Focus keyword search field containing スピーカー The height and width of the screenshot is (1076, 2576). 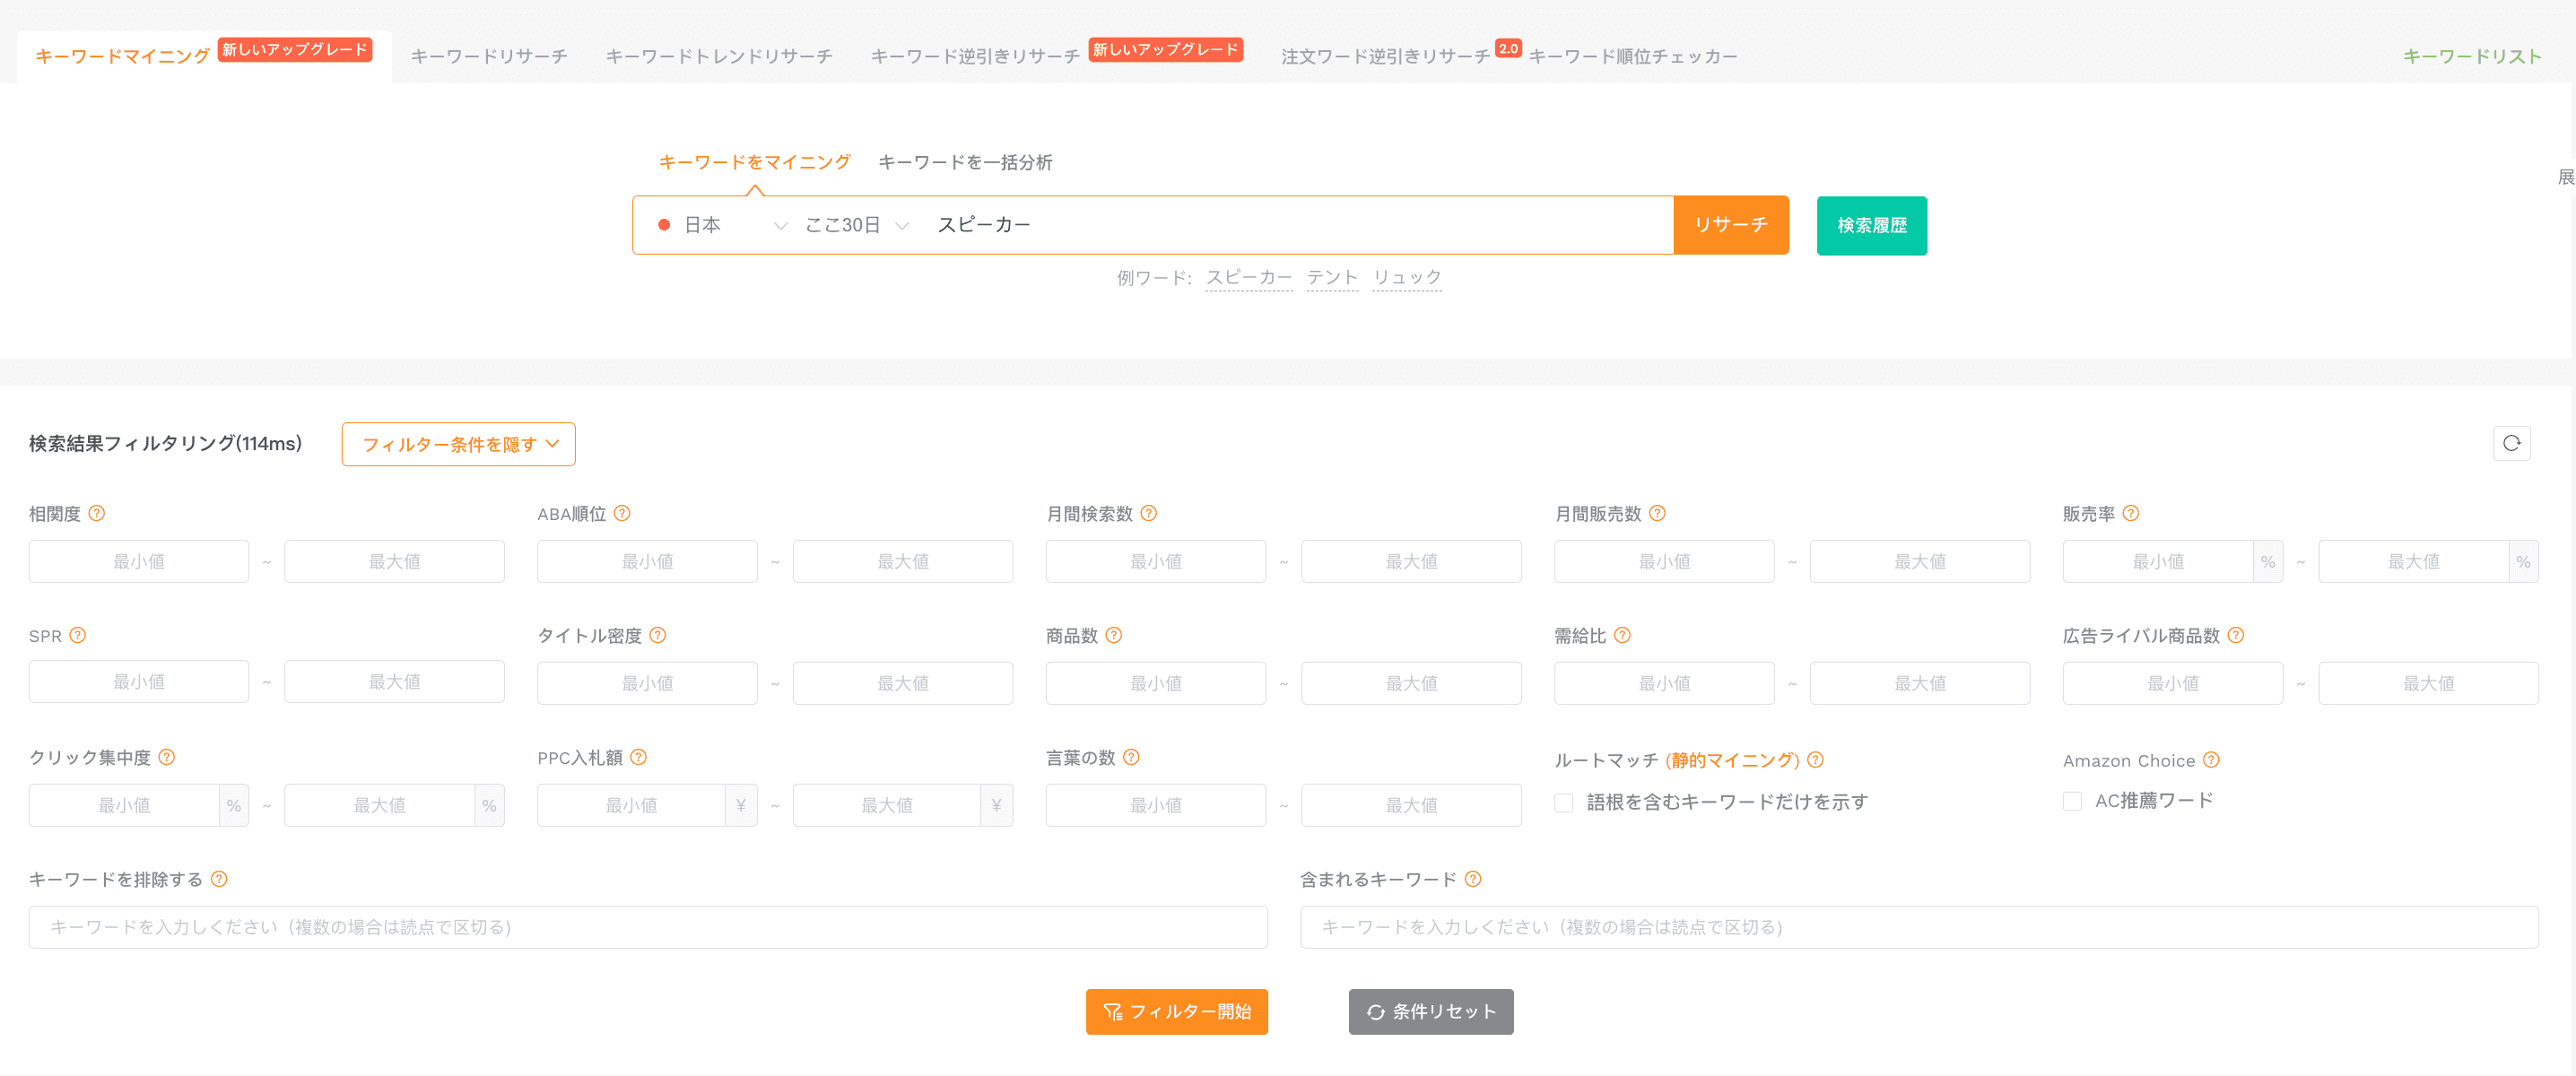click(1298, 225)
